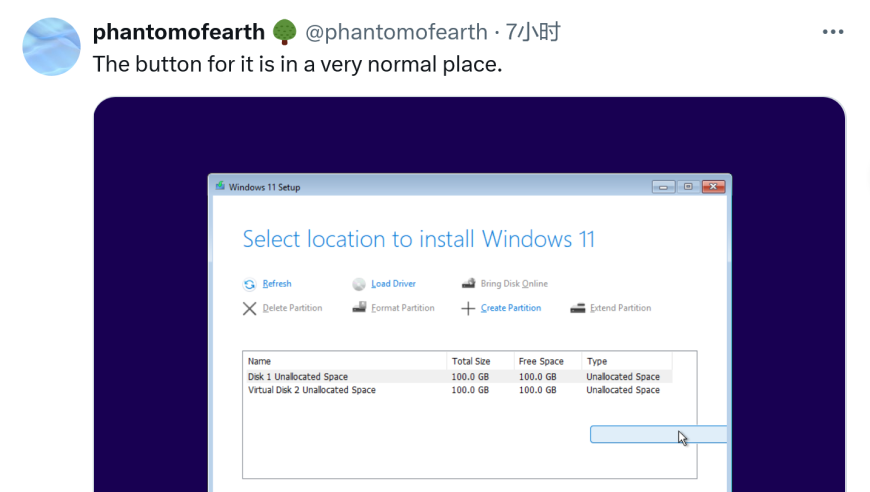Click the Bring Disk Online icon
Image resolution: width=870 pixels, height=492 pixels.
click(468, 283)
